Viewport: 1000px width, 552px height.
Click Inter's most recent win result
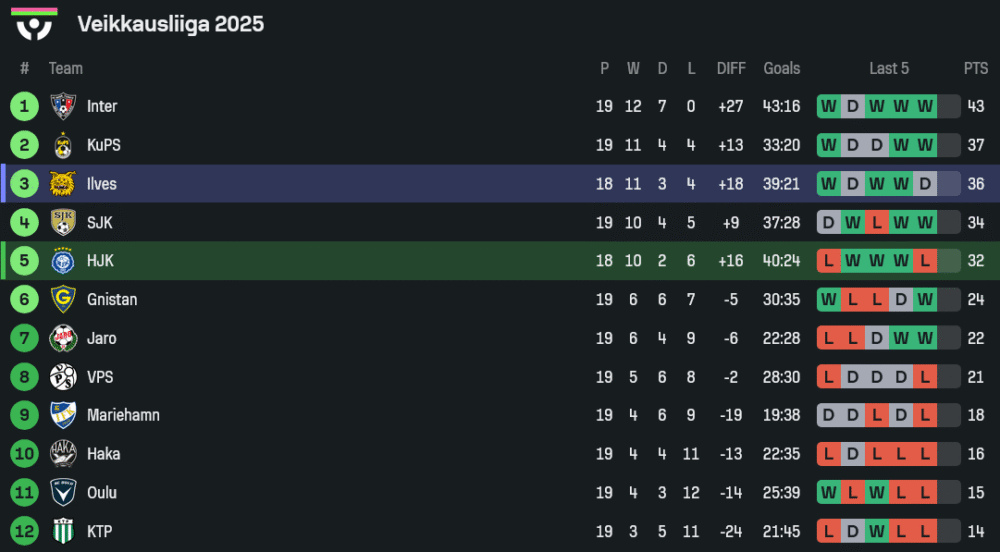click(x=925, y=106)
